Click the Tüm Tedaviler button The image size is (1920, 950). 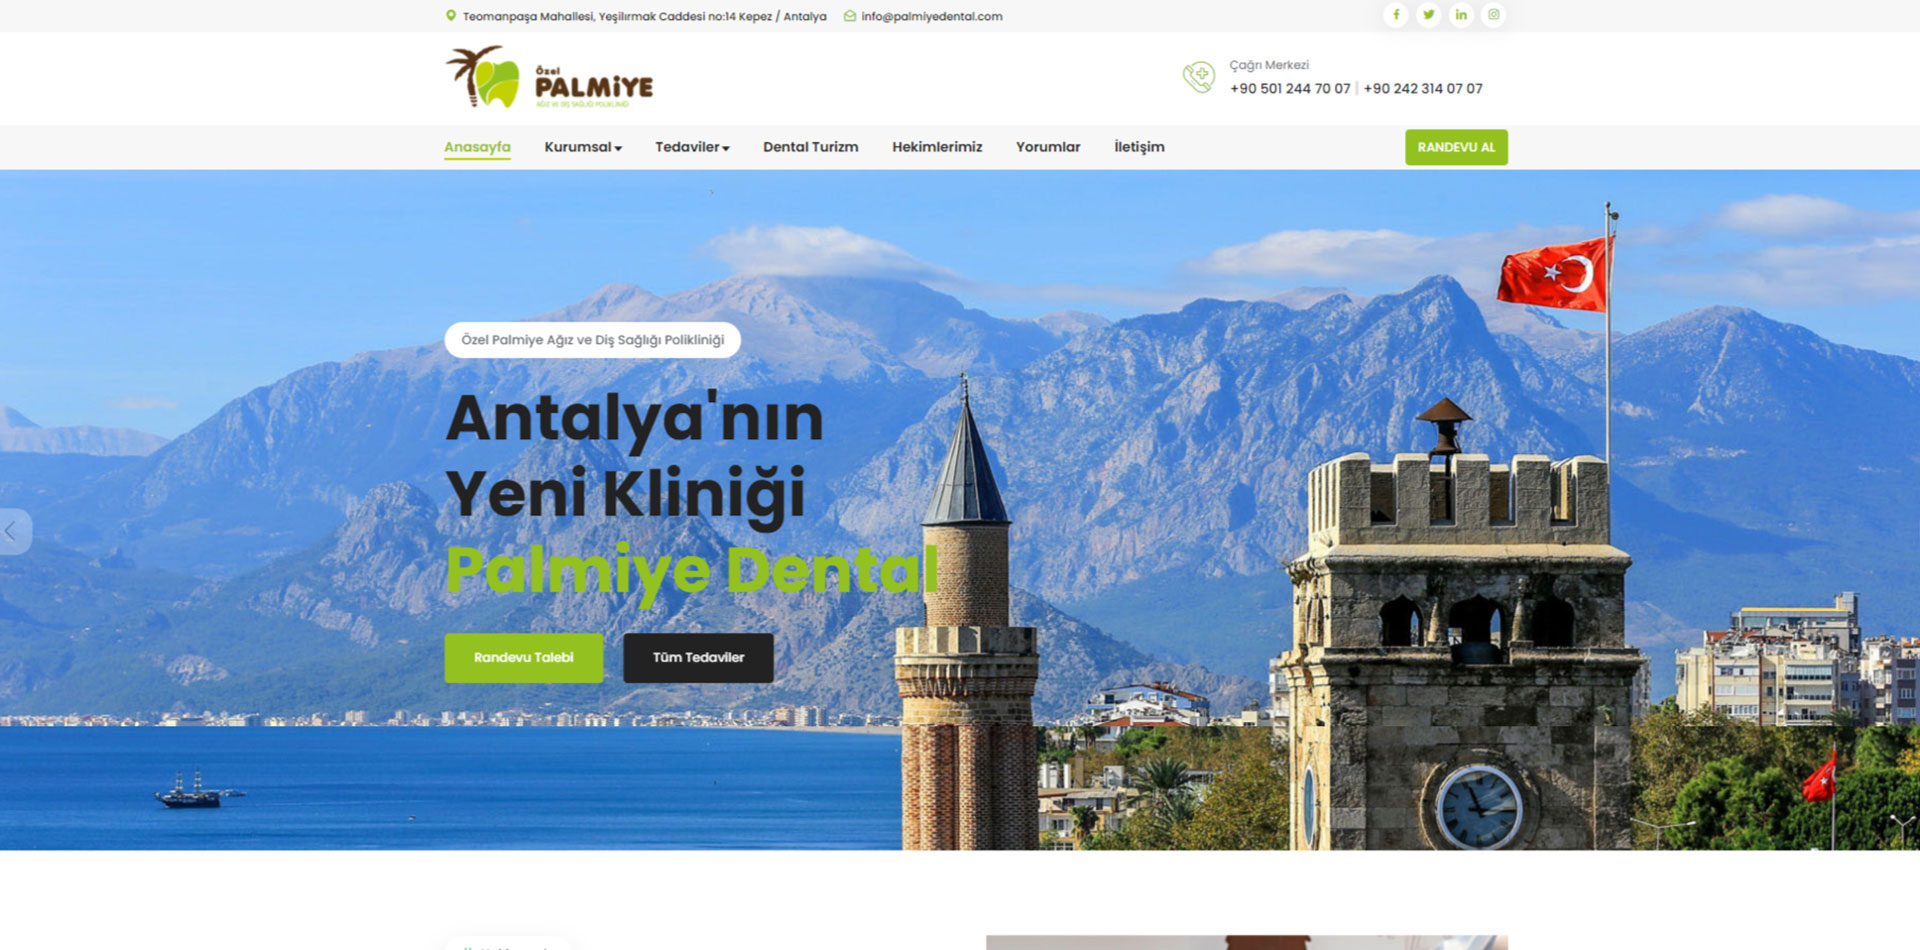(697, 658)
